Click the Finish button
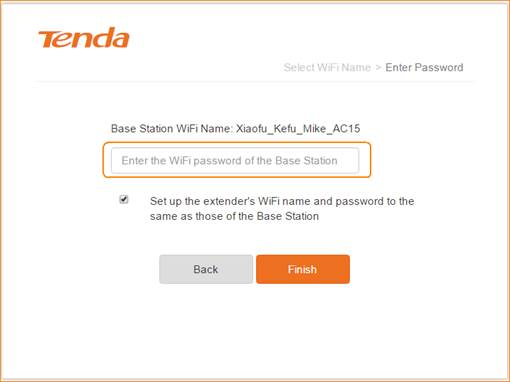 (303, 269)
